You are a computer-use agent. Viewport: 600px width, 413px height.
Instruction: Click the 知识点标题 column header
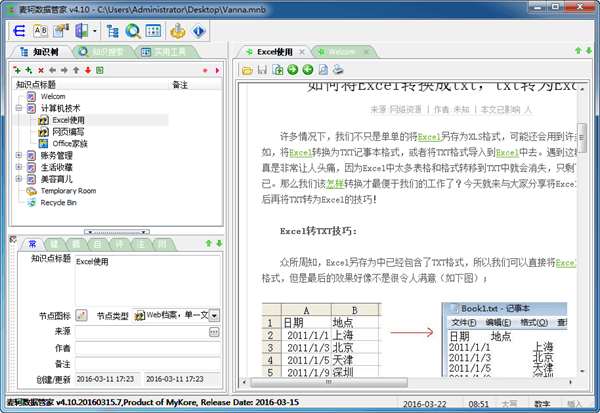tap(90, 85)
